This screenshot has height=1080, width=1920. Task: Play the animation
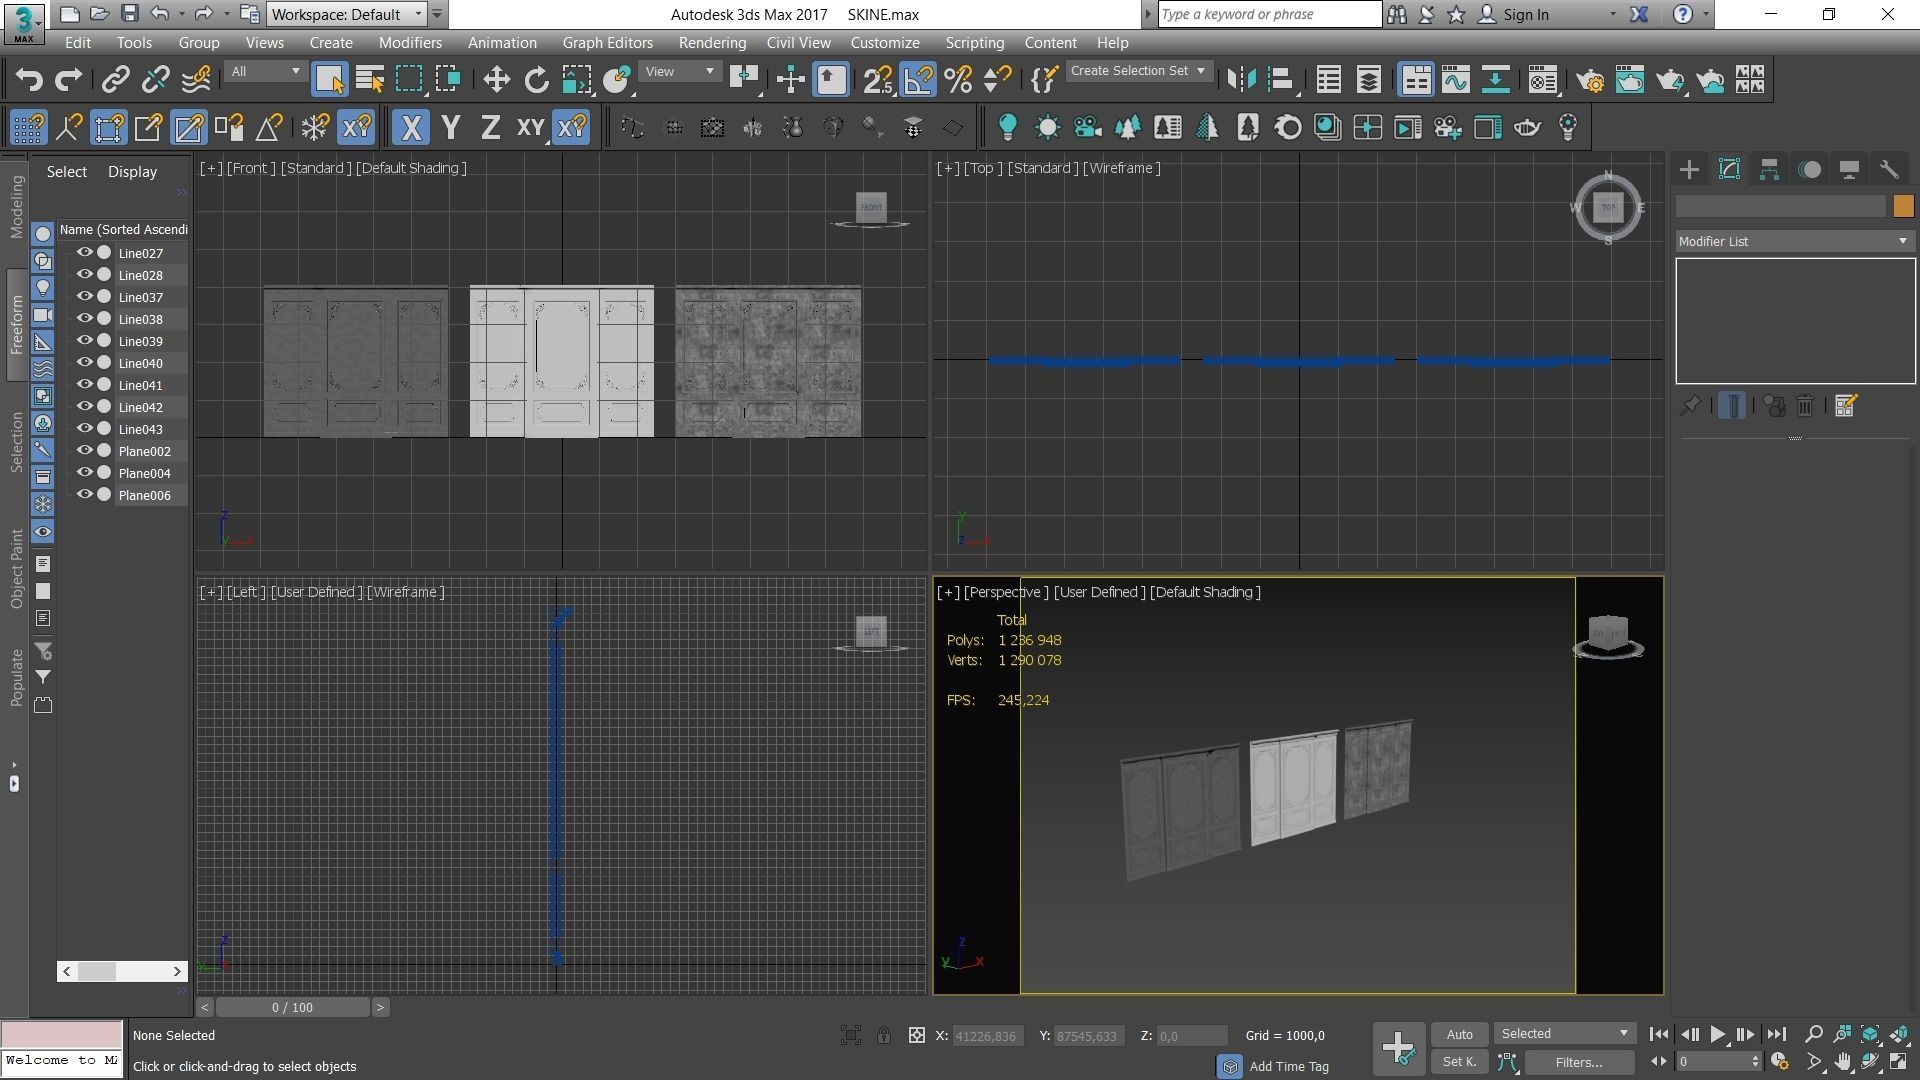pyautogui.click(x=1717, y=1034)
